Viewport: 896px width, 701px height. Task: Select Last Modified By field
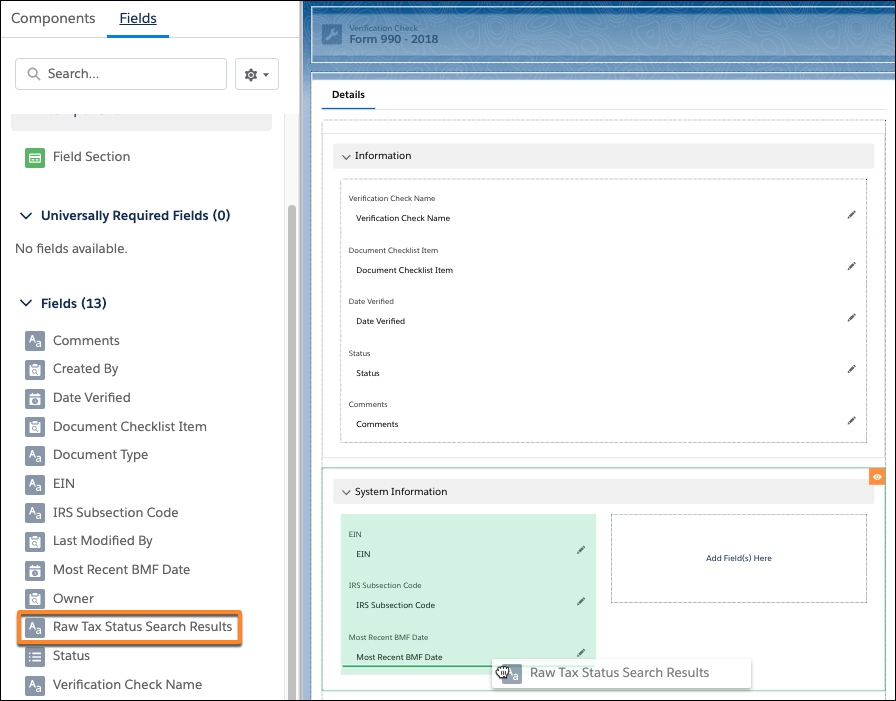[x=102, y=540]
